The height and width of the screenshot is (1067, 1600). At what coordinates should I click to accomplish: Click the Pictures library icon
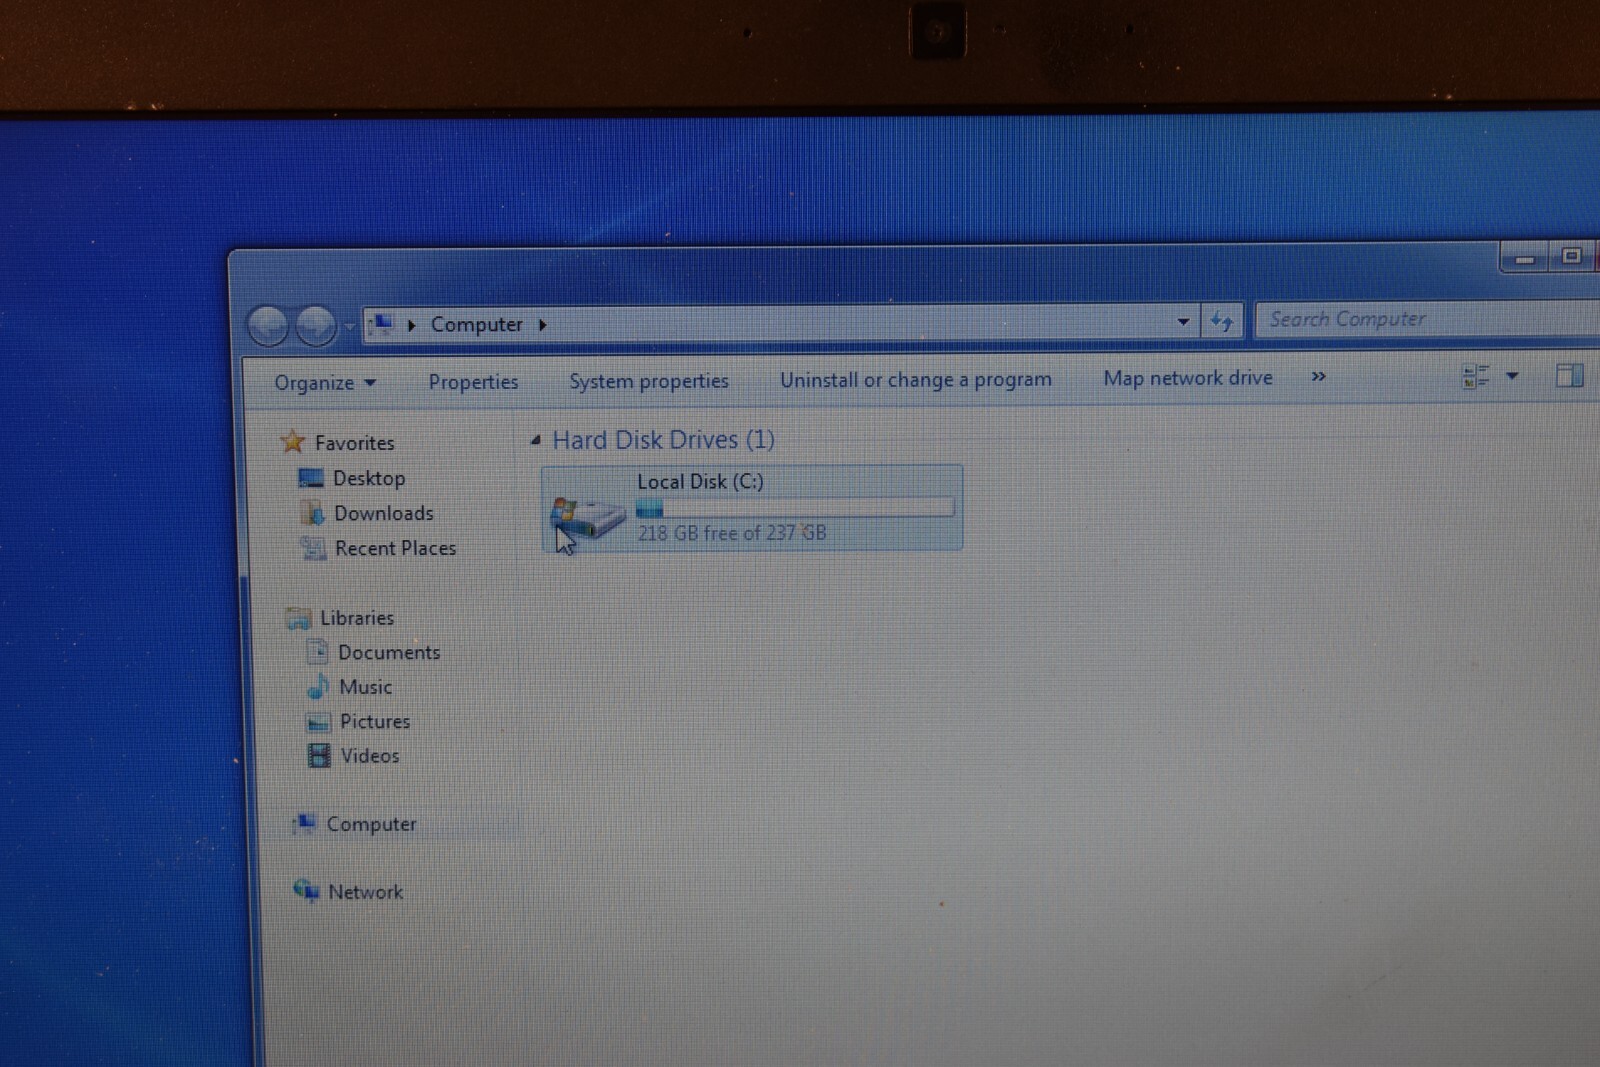click(318, 722)
